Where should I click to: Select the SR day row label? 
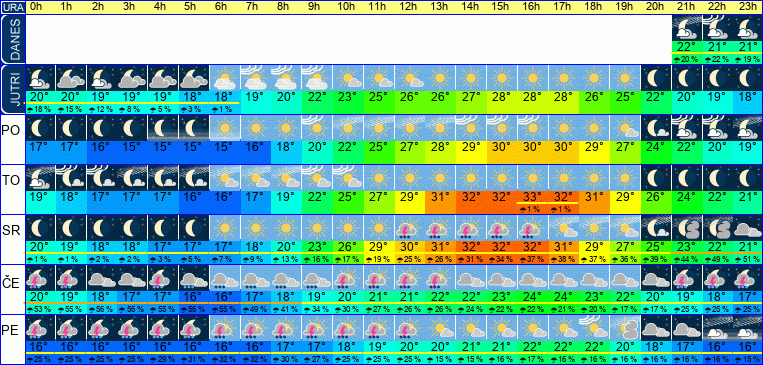10,230
